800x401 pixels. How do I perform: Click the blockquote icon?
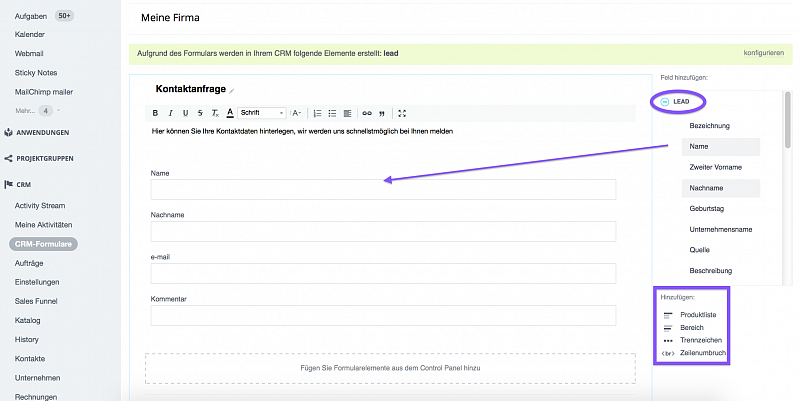[x=382, y=113]
